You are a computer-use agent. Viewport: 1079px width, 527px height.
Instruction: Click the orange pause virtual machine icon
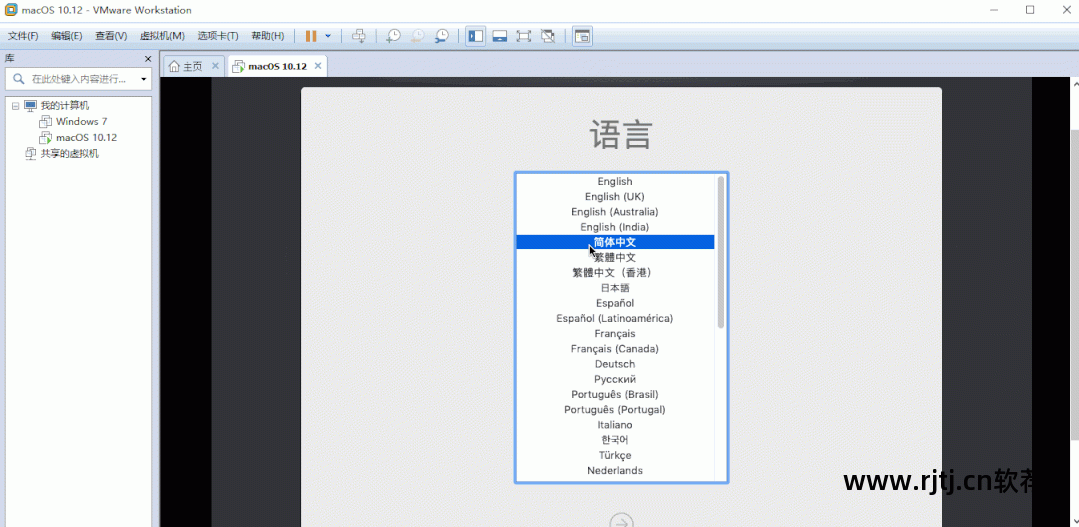(311, 36)
